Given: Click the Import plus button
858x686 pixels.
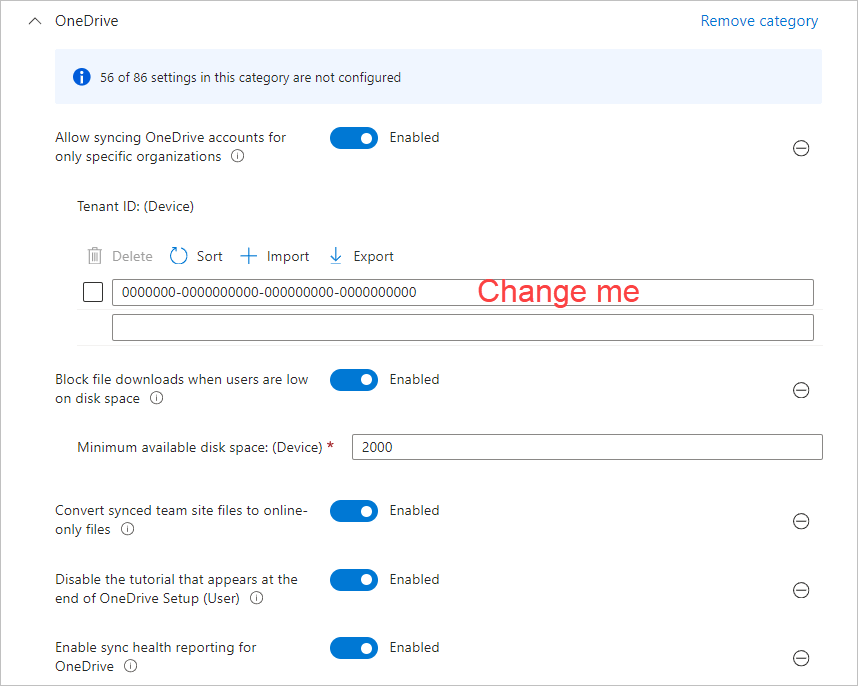Looking at the screenshot, I should pyautogui.click(x=275, y=256).
